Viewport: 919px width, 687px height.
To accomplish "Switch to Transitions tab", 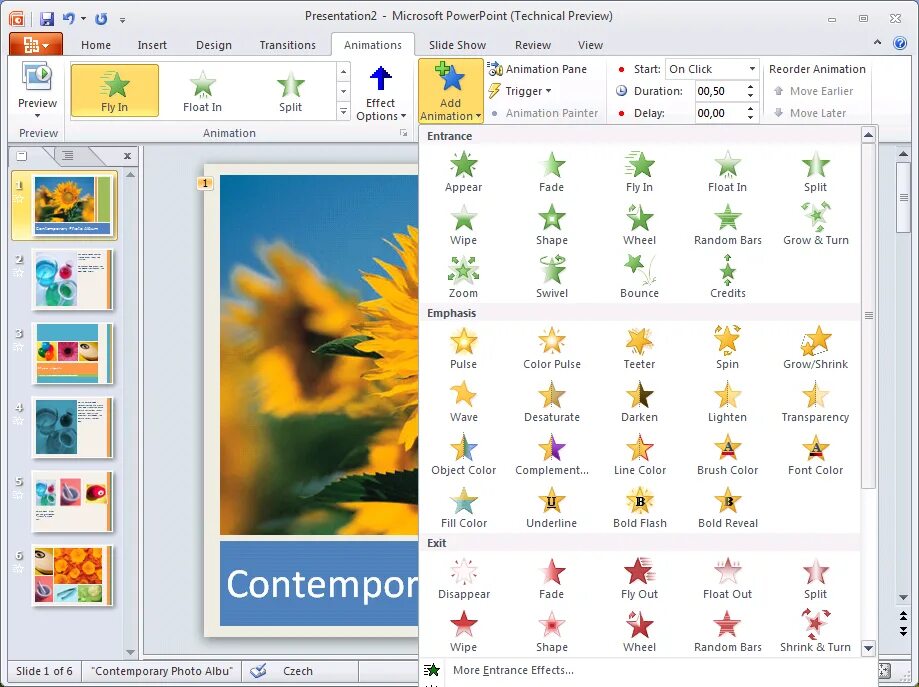I will (x=287, y=45).
